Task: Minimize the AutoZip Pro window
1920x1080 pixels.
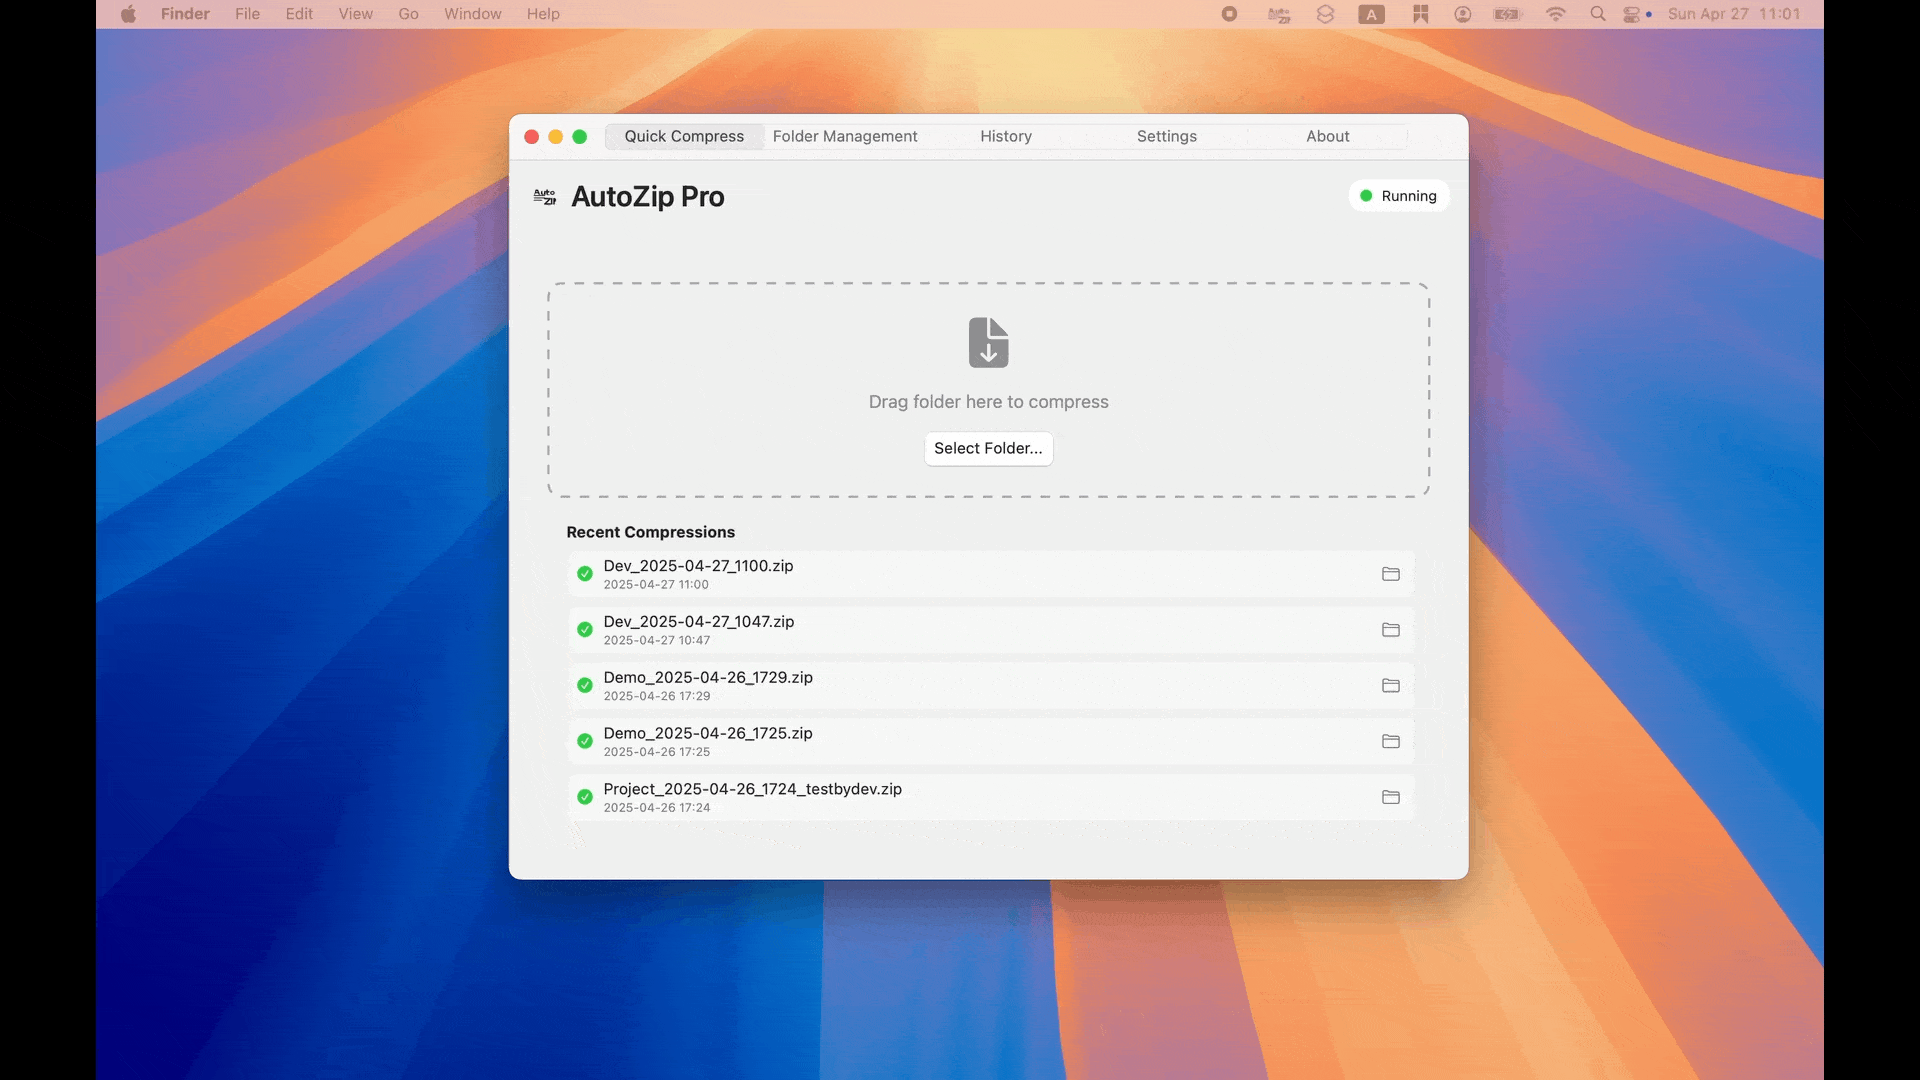Action: [556, 137]
